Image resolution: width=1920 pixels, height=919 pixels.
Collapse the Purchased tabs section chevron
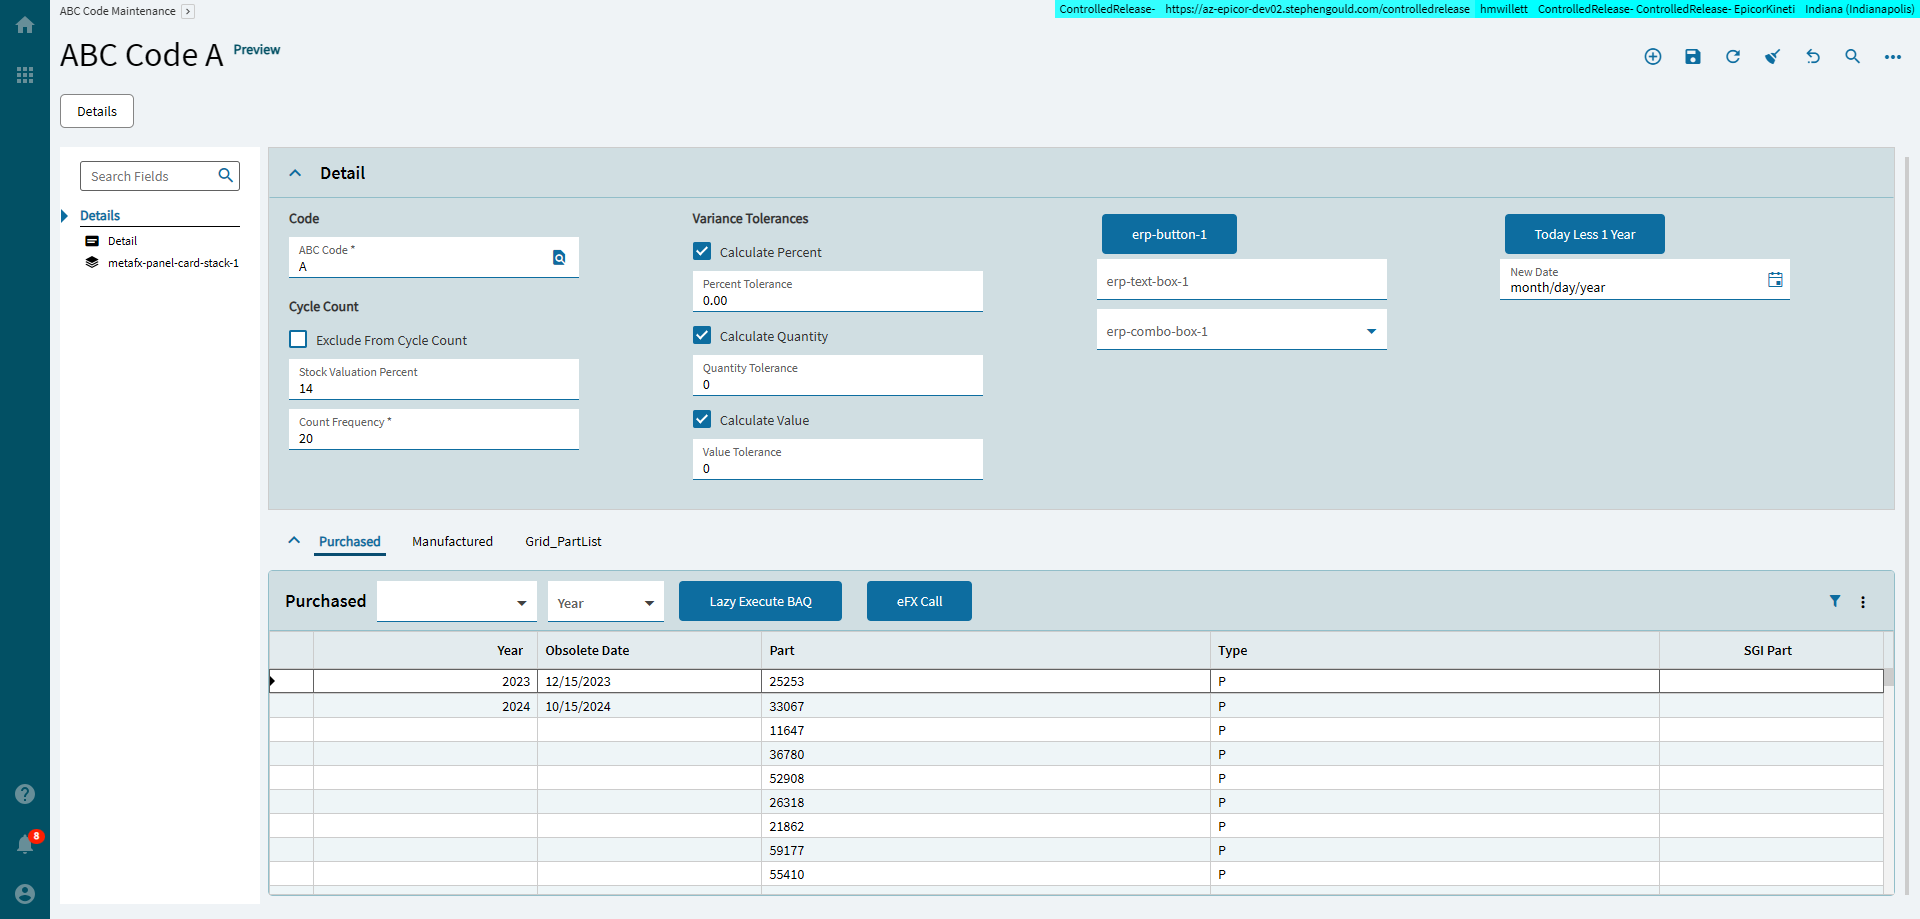click(294, 540)
